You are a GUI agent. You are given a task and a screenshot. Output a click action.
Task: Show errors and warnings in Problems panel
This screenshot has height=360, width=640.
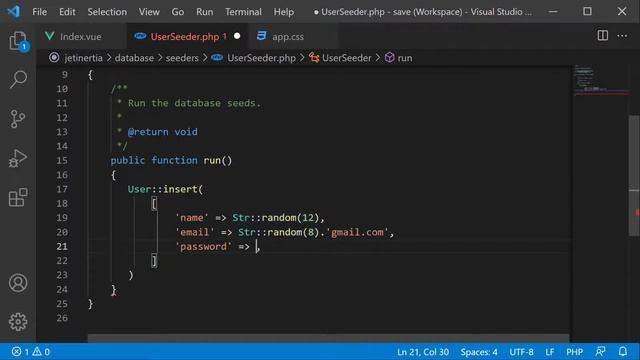click(x=31, y=351)
